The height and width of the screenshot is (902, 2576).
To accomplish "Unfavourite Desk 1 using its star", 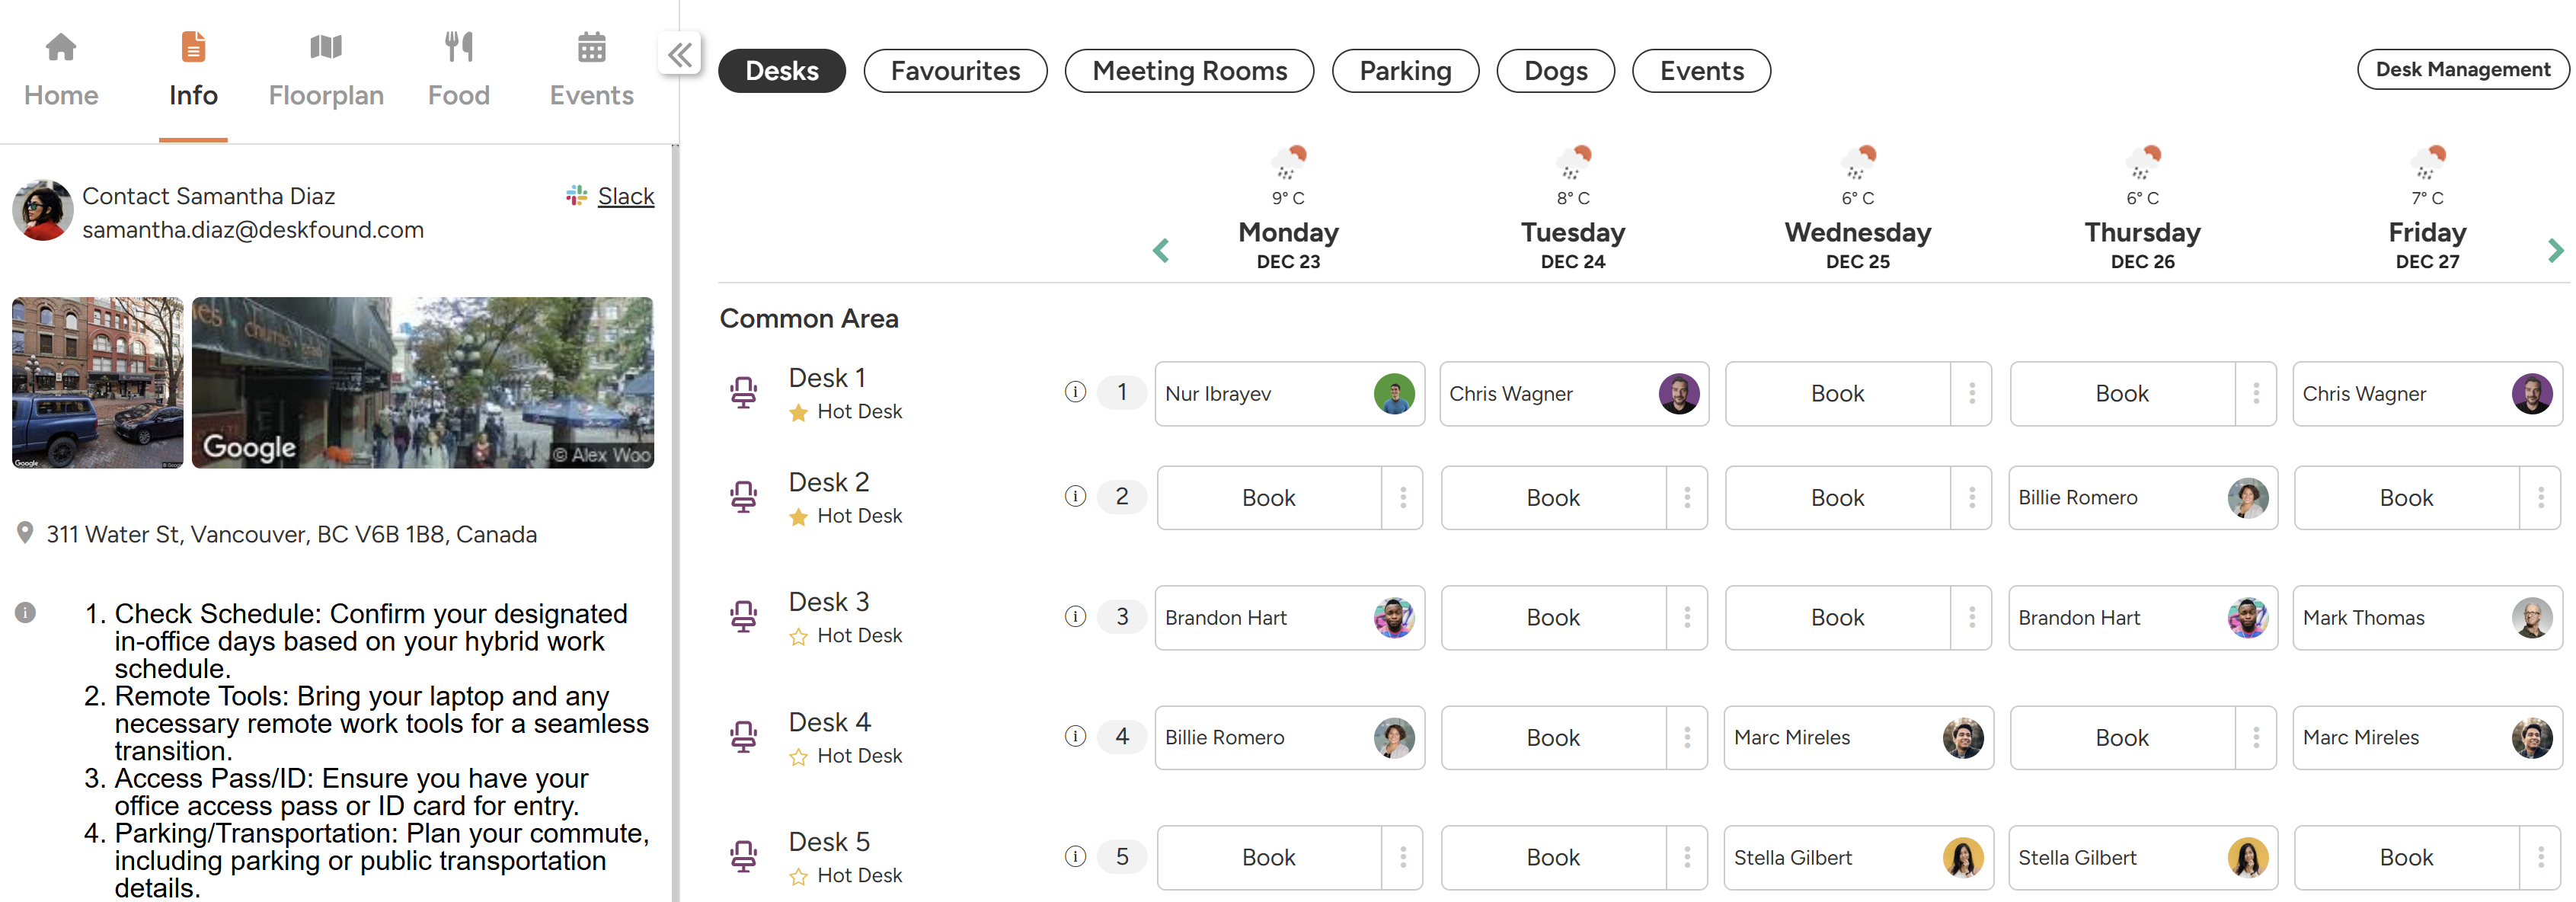I will click(x=798, y=412).
